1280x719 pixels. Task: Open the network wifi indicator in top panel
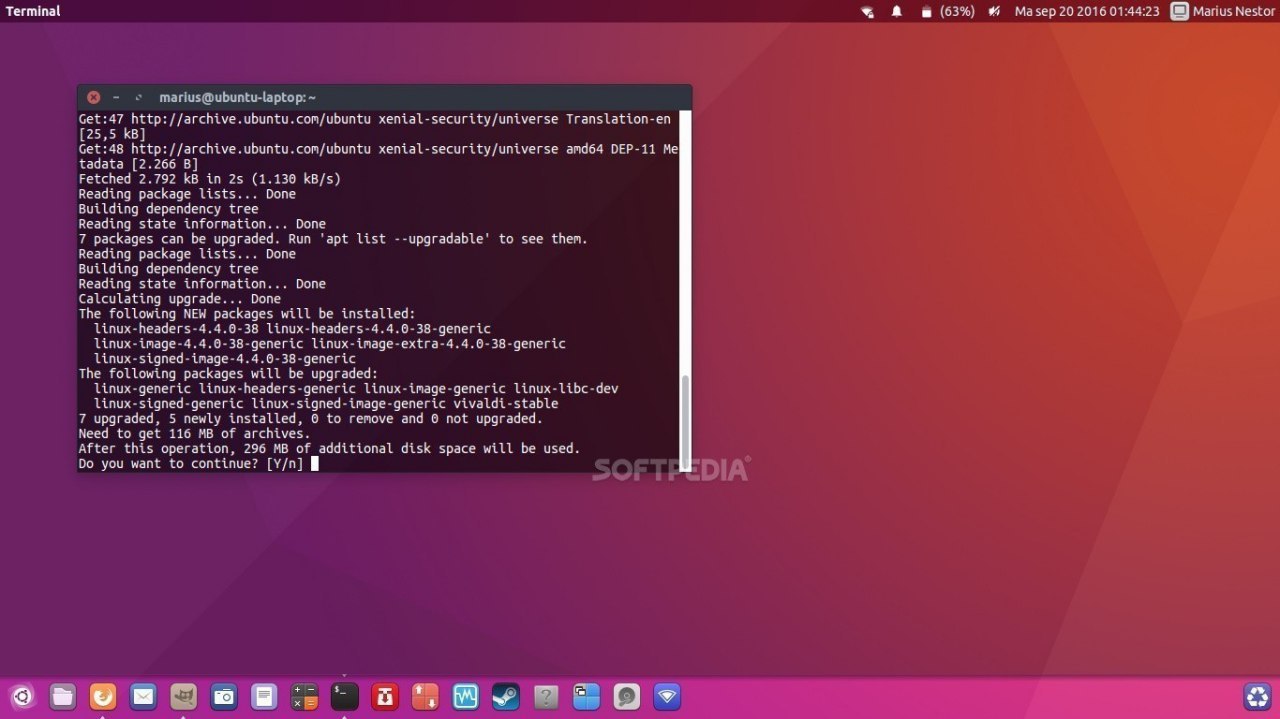pyautogui.click(x=867, y=11)
